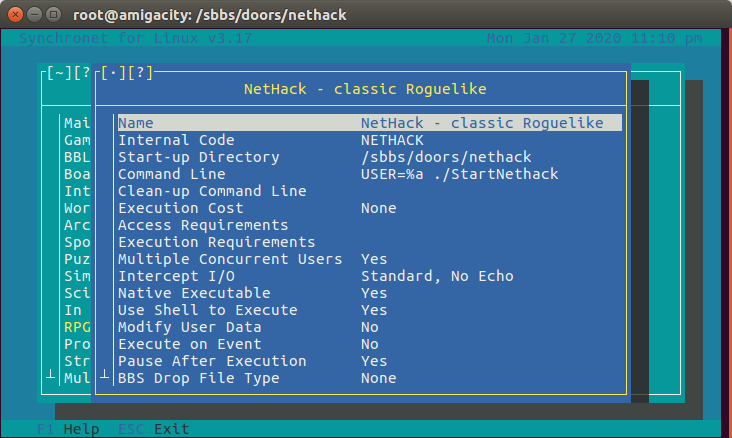Select the 'Wor' entry in background list
The image size is (732, 438).
(77, 208)
